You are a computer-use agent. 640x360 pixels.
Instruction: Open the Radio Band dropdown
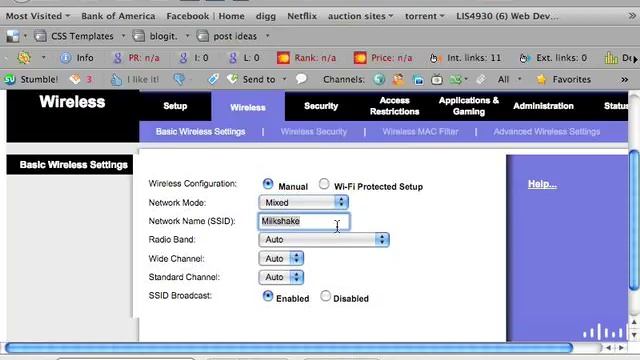(324, 240)
